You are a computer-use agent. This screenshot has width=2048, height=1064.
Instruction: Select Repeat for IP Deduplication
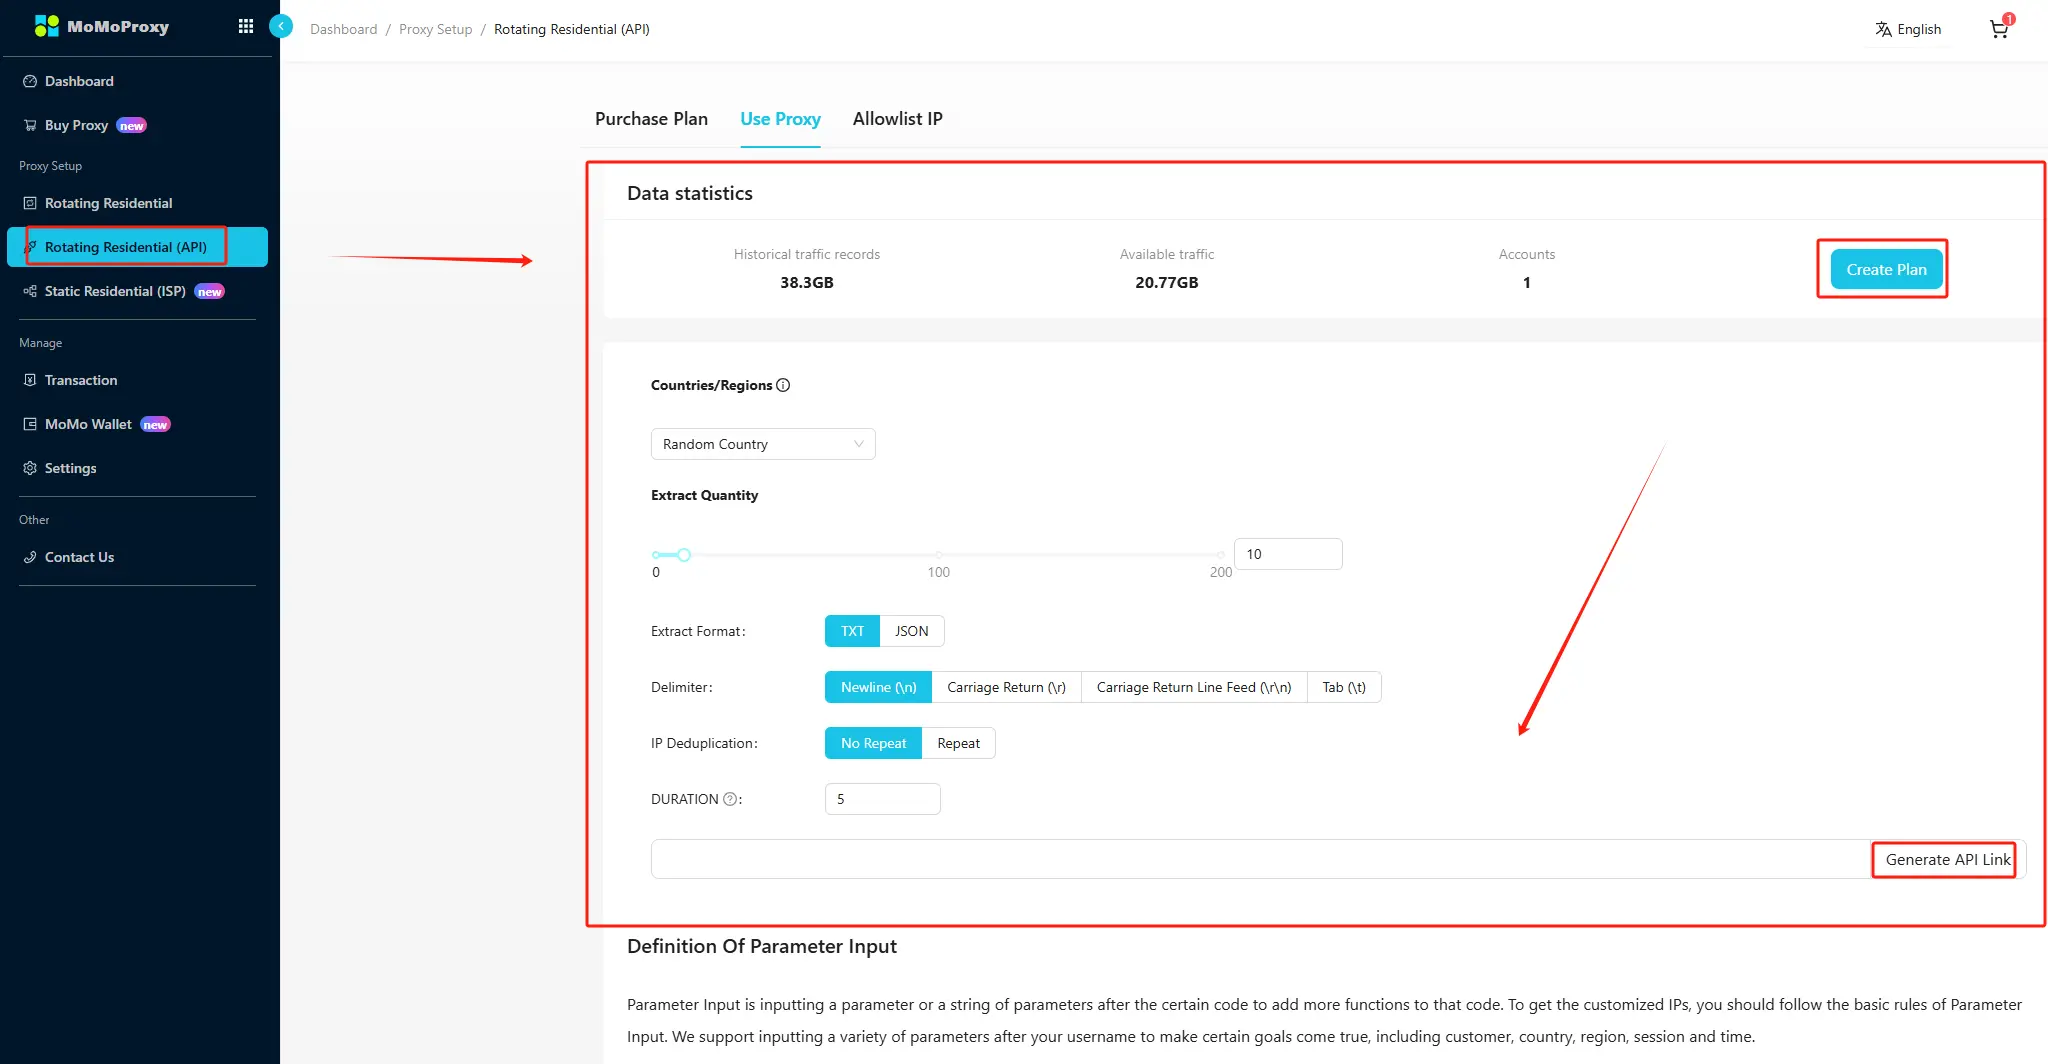pos(958,743)
